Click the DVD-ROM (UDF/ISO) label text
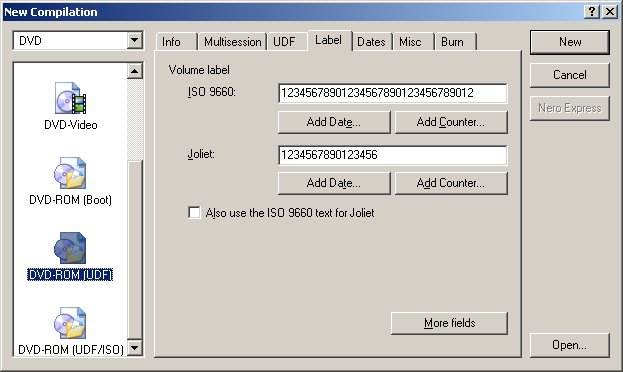The height and width of the screenshot is (372, 623). (71, 349)
